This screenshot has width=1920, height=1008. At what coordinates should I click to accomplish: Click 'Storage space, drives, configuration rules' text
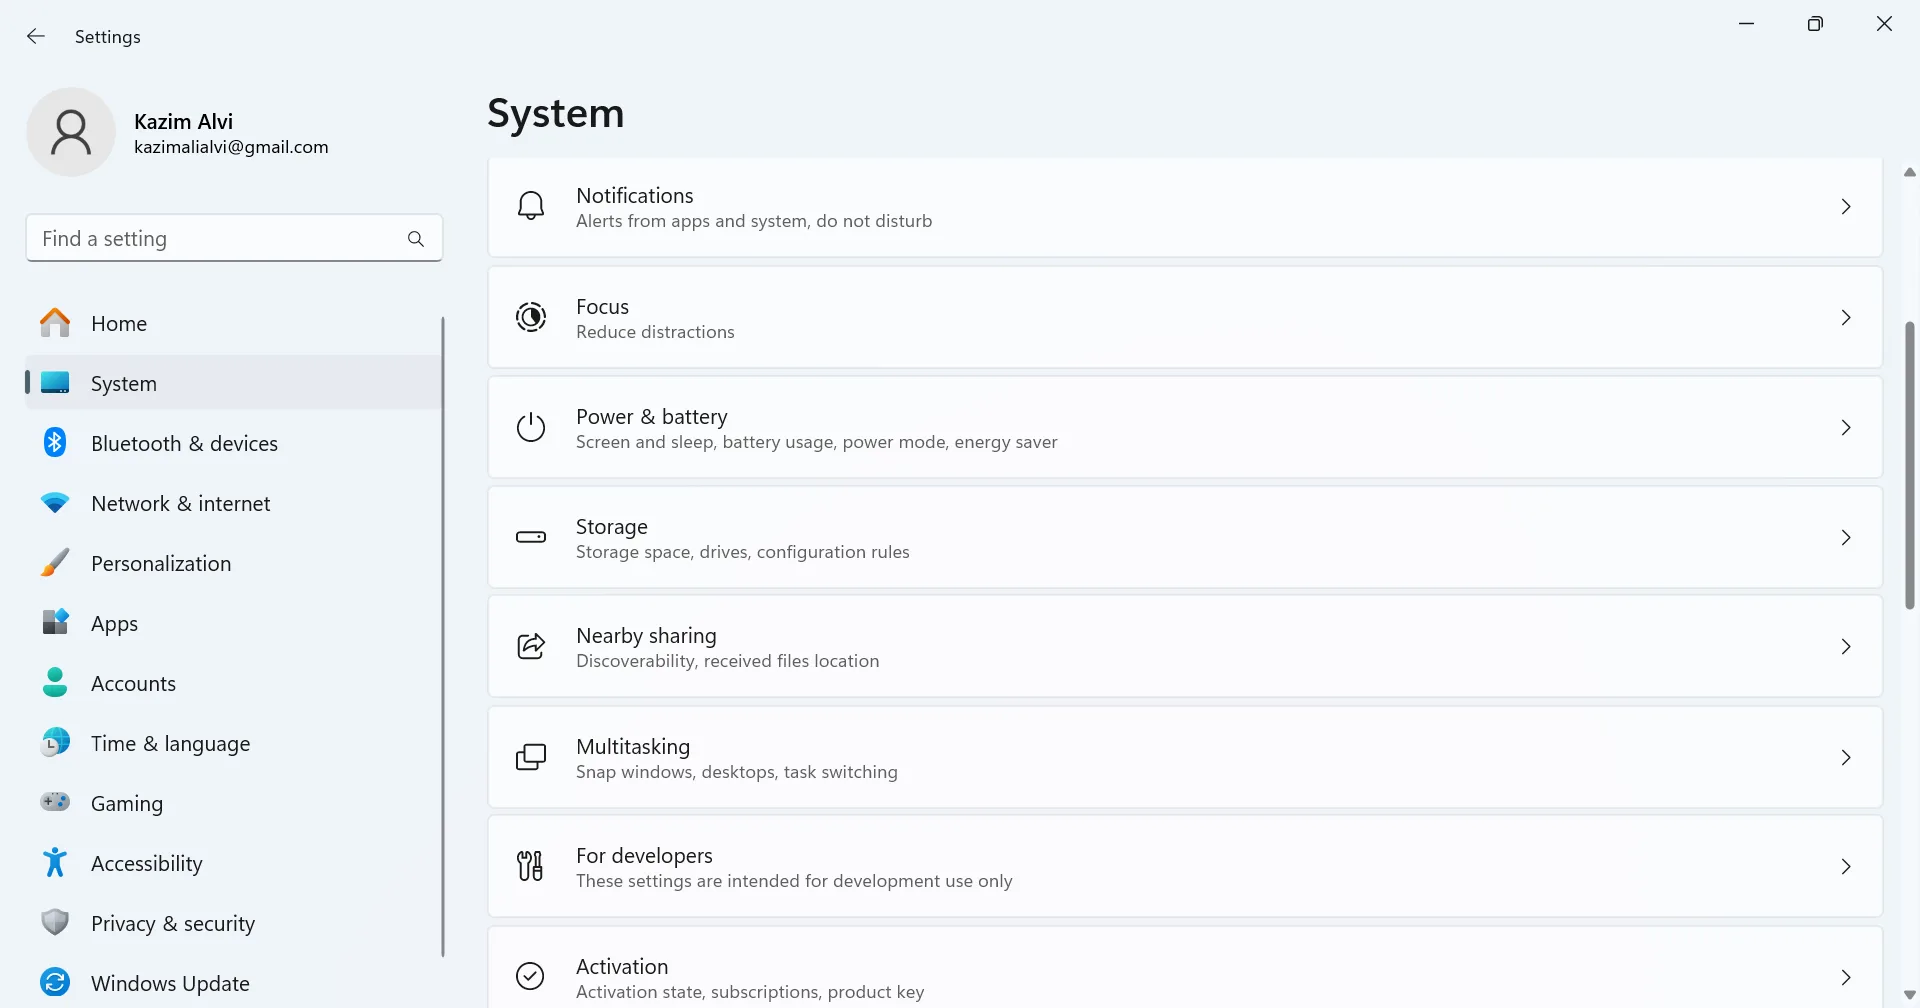743,552
